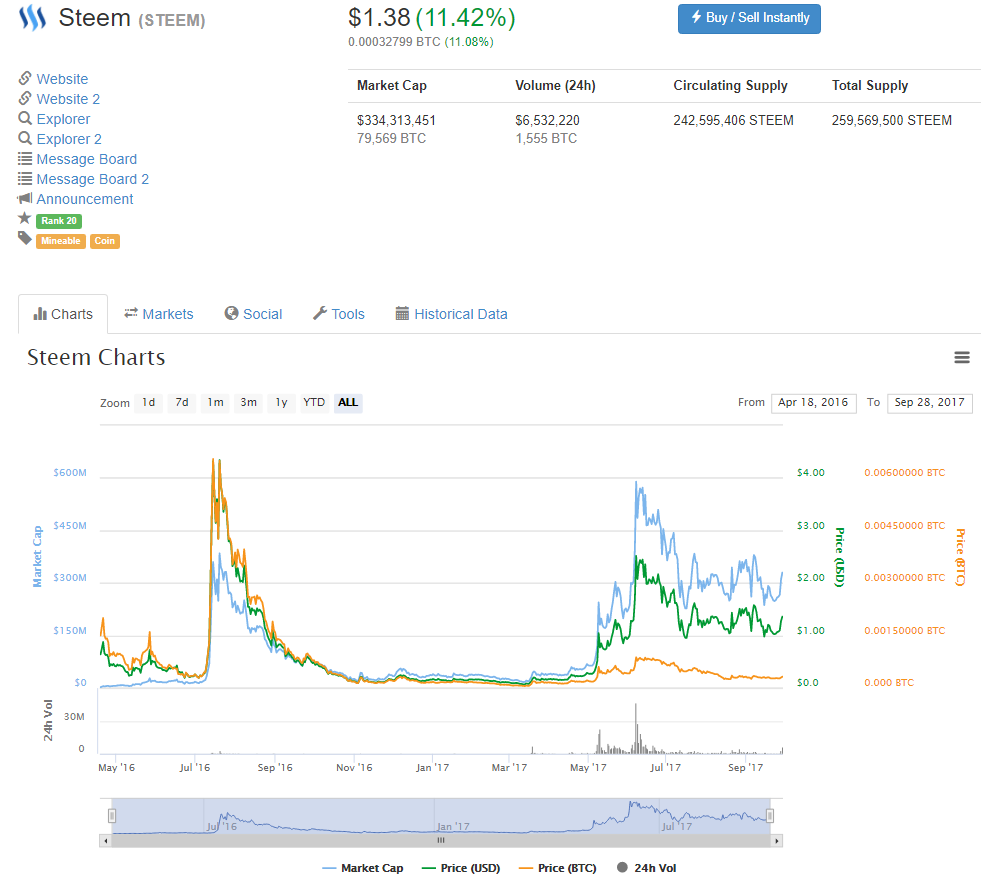Click the navigator horizontal scrollbar thumb
This screenshot has width=987, height=881.
point(441,841)
